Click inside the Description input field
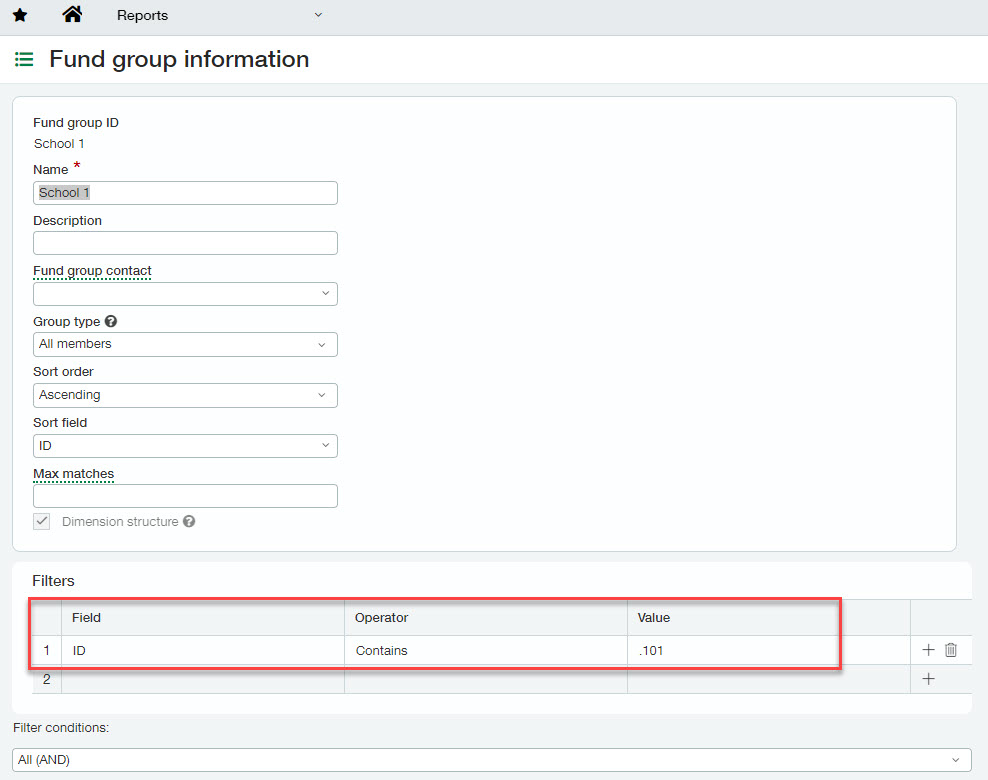Image resolution: width=988 pixels, height=780 pixels. pos(185,242)
